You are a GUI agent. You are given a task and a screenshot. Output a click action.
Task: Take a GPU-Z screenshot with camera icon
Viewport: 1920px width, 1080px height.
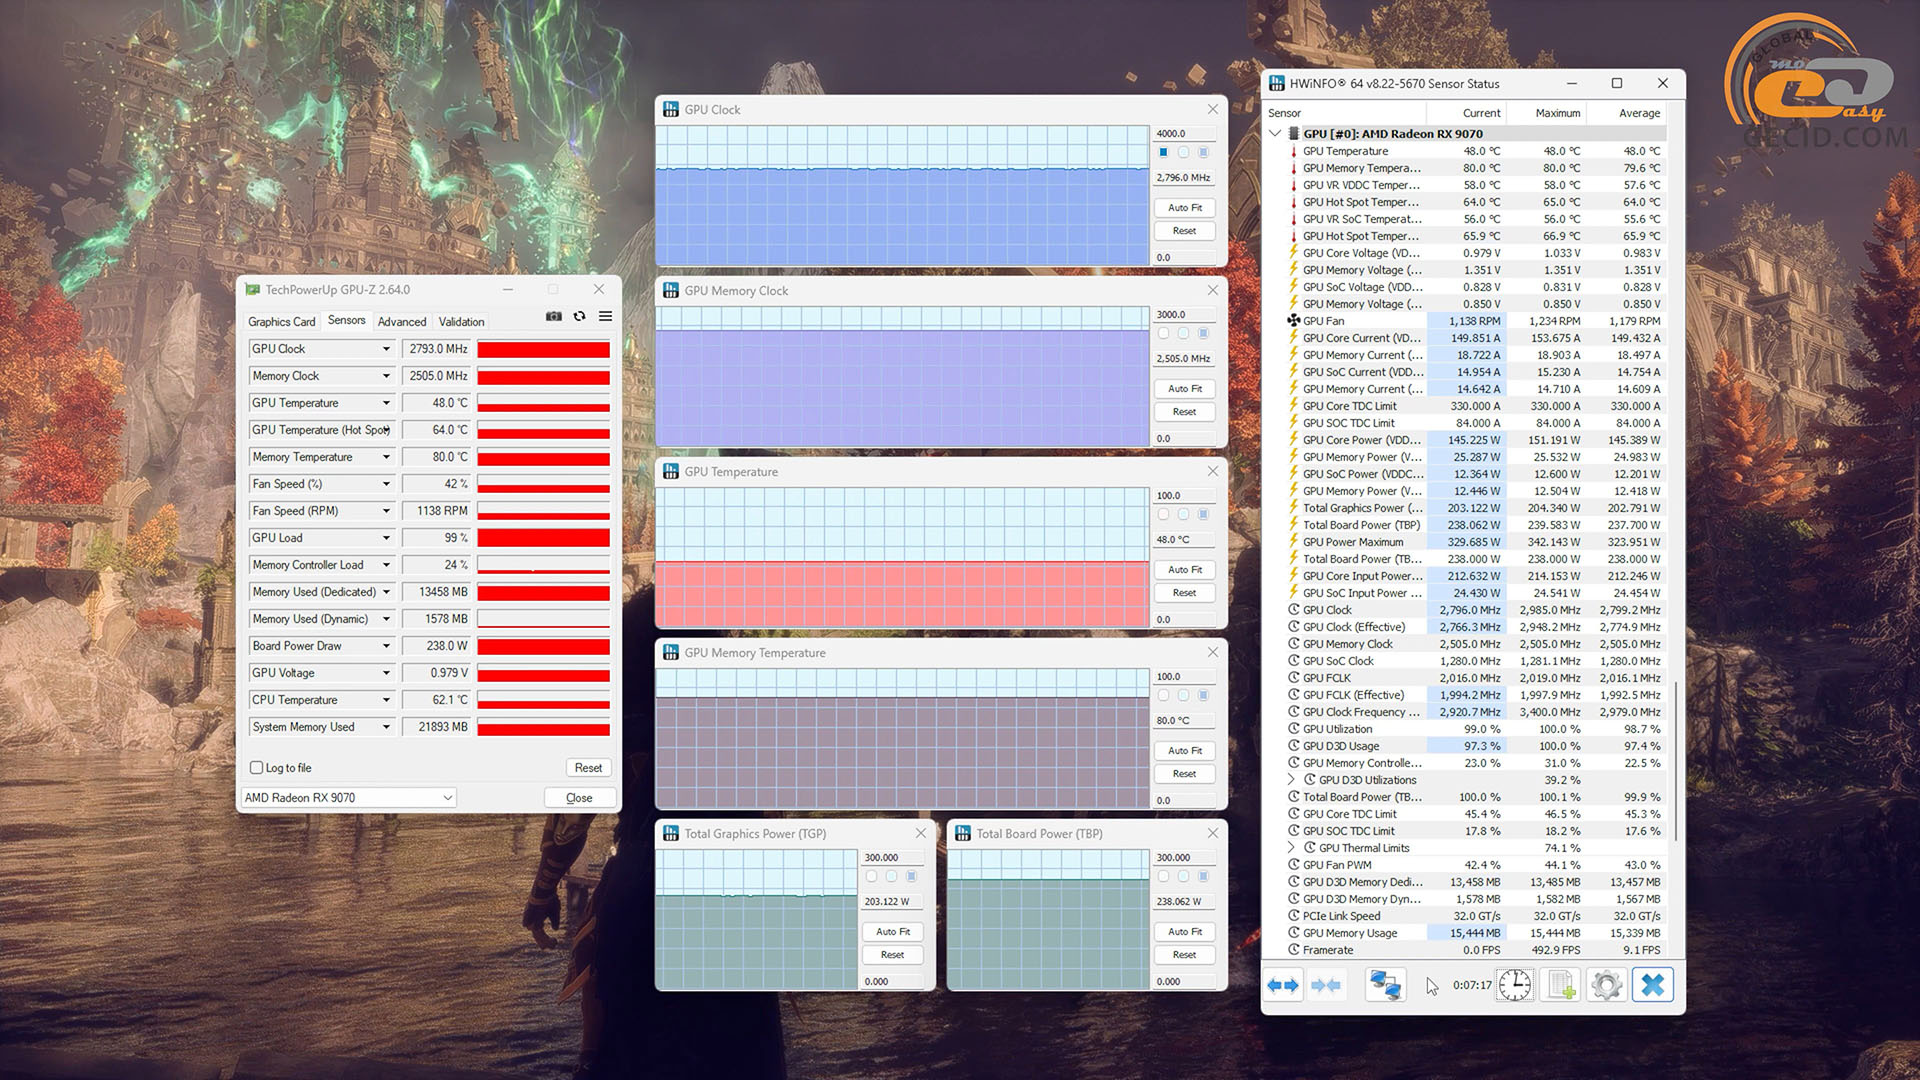tap(553, 316)
